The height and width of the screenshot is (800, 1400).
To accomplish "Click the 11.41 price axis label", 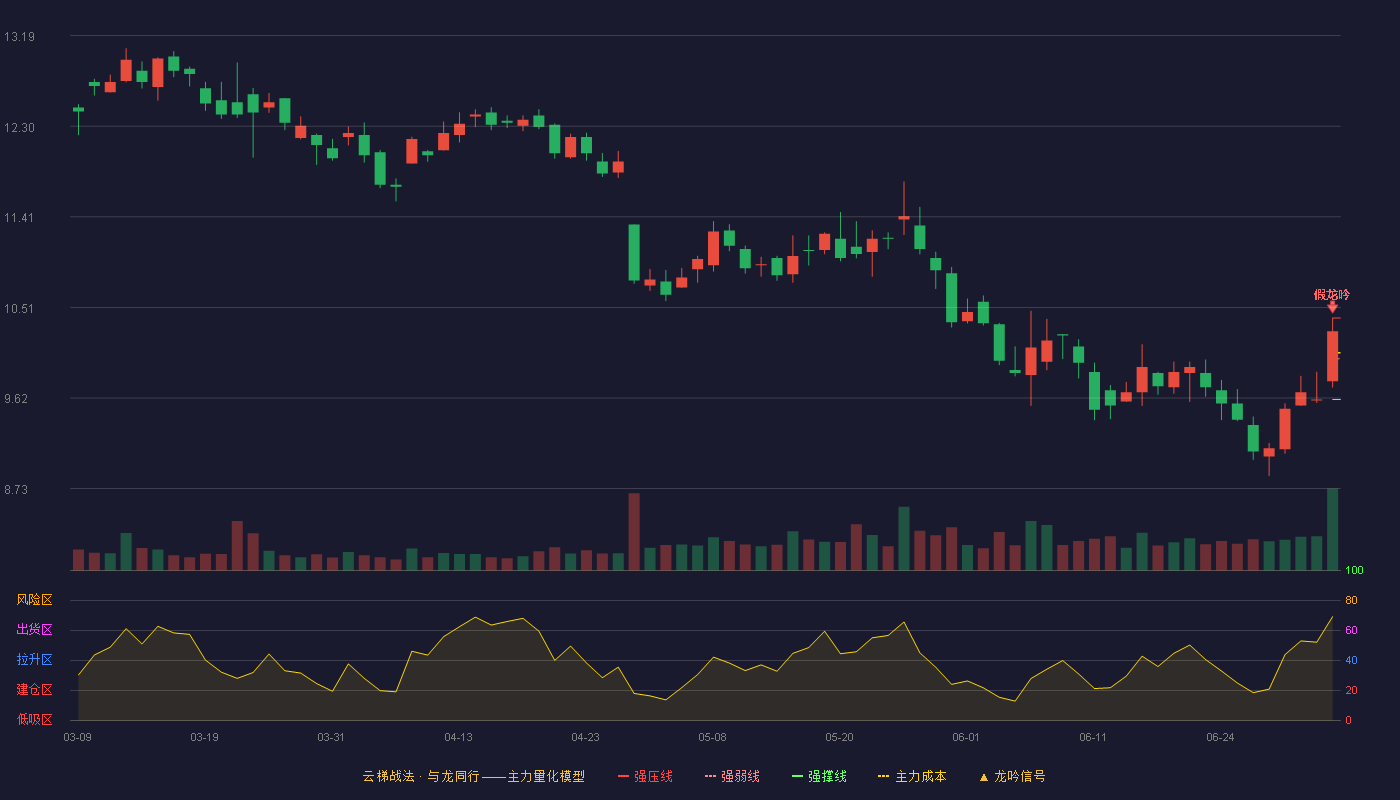I will pos(19,218).
